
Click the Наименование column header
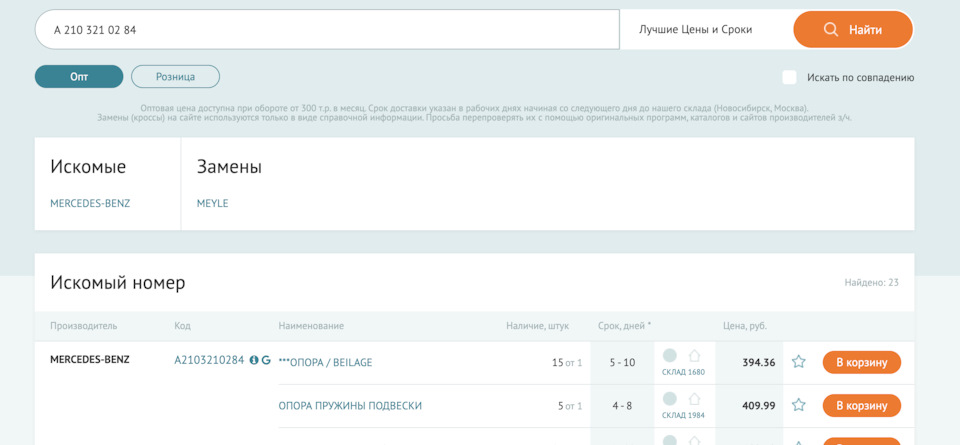(x=311, y=326)
